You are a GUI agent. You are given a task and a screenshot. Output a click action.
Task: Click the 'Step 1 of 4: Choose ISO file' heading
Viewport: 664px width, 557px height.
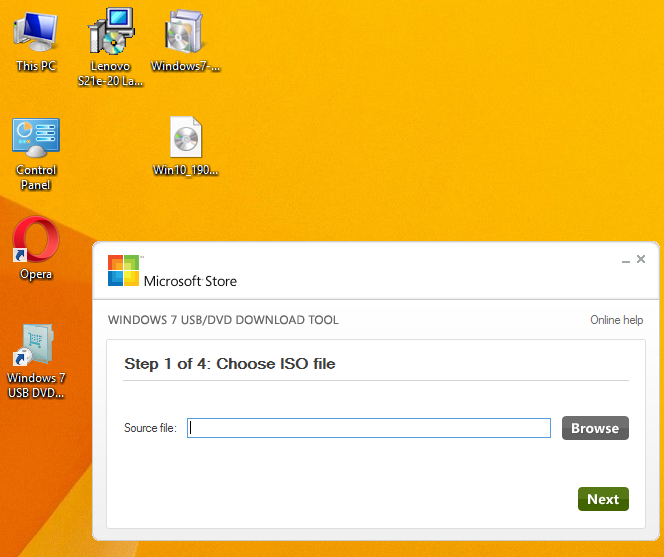pyautogui.click(x=230, y=364)
